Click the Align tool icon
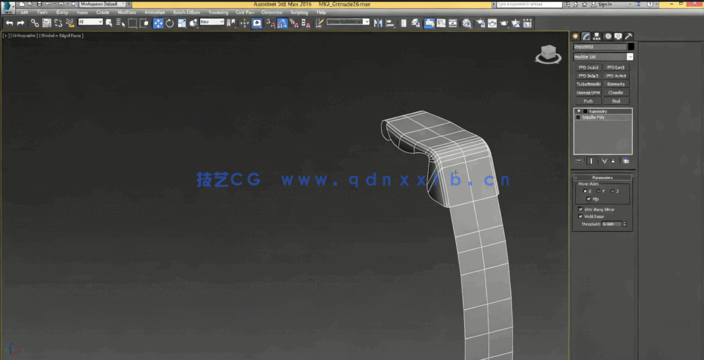Viewport: 704px width, 360px height. (x=390, y=23)
